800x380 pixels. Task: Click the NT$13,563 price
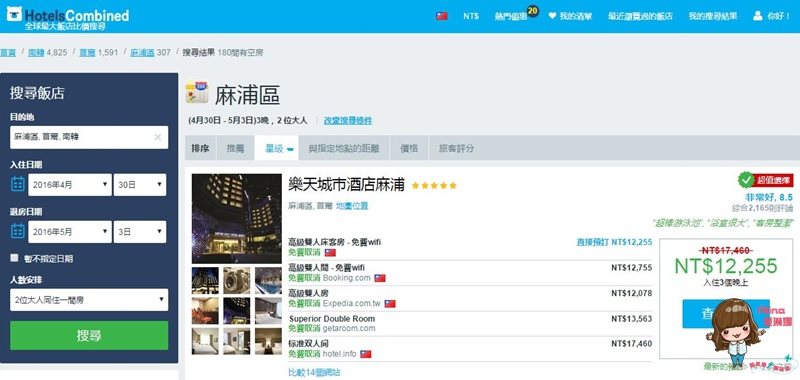(632, 319)
